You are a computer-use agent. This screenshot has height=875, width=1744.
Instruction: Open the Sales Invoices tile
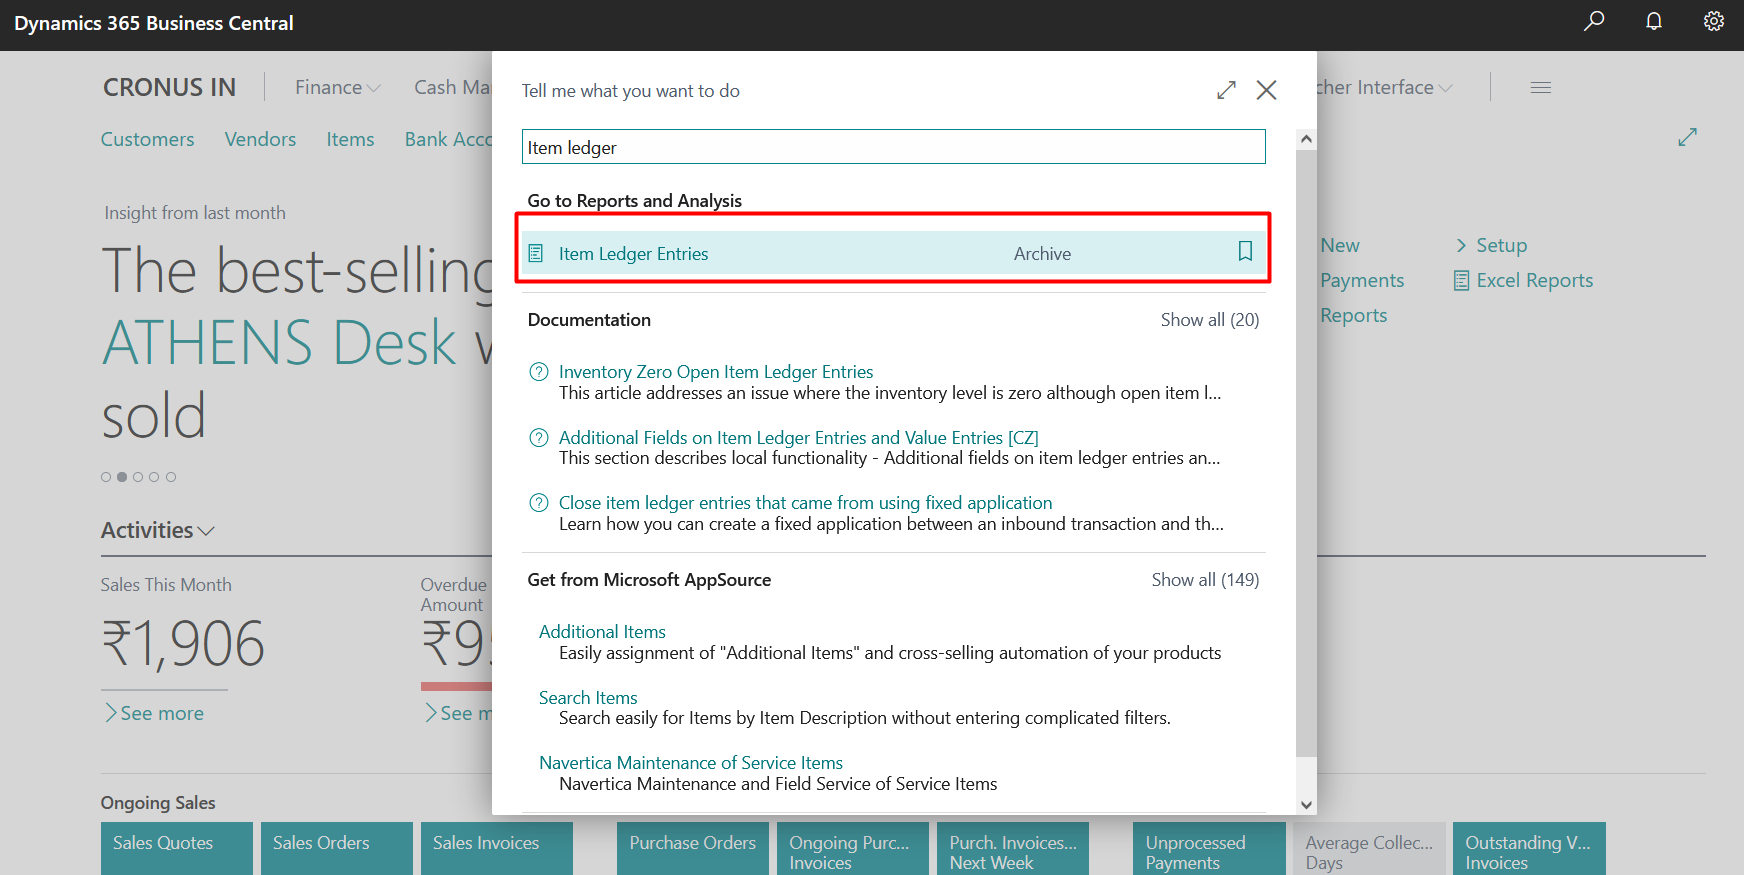[x=497, y=848]
